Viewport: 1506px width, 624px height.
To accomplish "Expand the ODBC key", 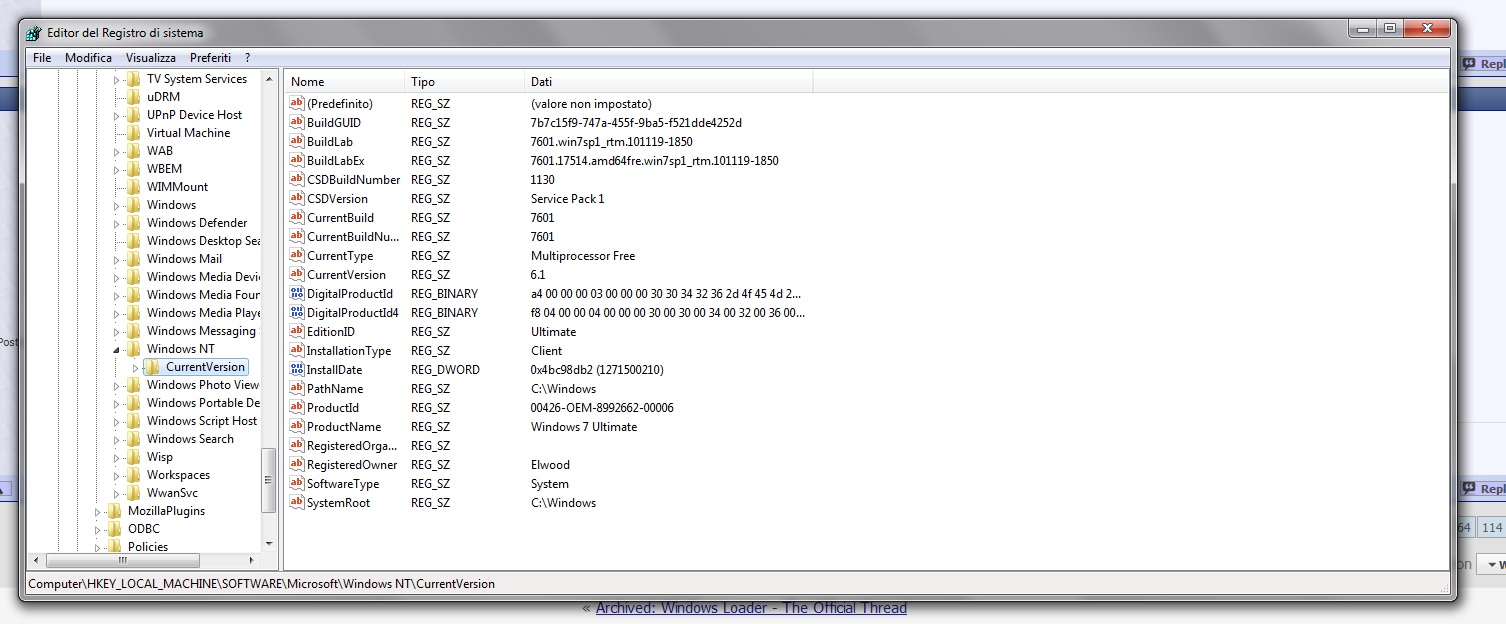I will tap(97, 529).
